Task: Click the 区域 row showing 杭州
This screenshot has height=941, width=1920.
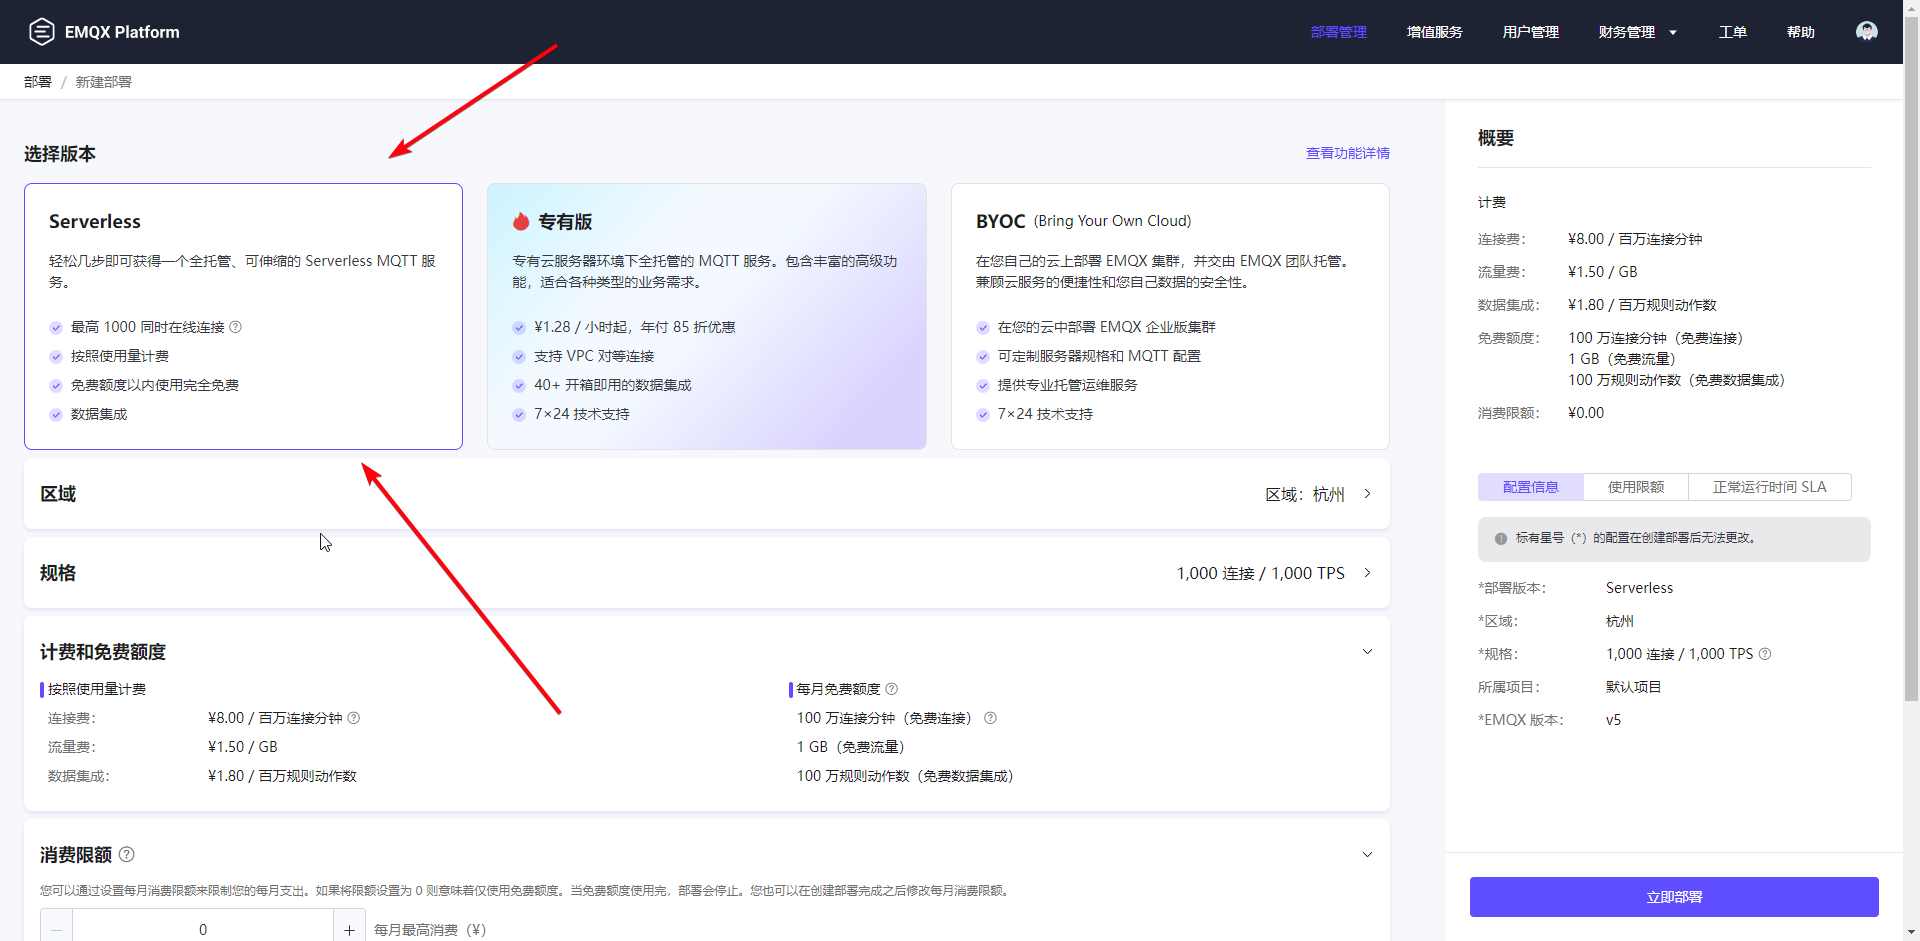Action: point(707,494)
